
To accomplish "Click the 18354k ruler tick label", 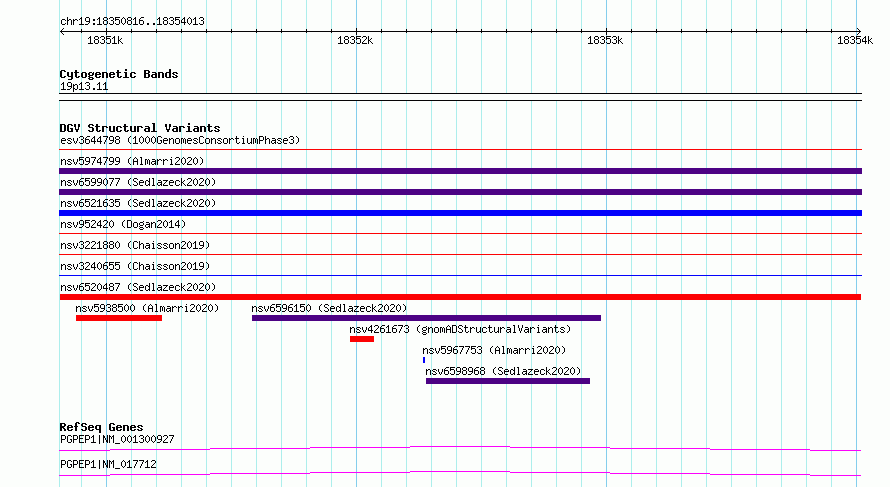I will [x=855, y=40].
